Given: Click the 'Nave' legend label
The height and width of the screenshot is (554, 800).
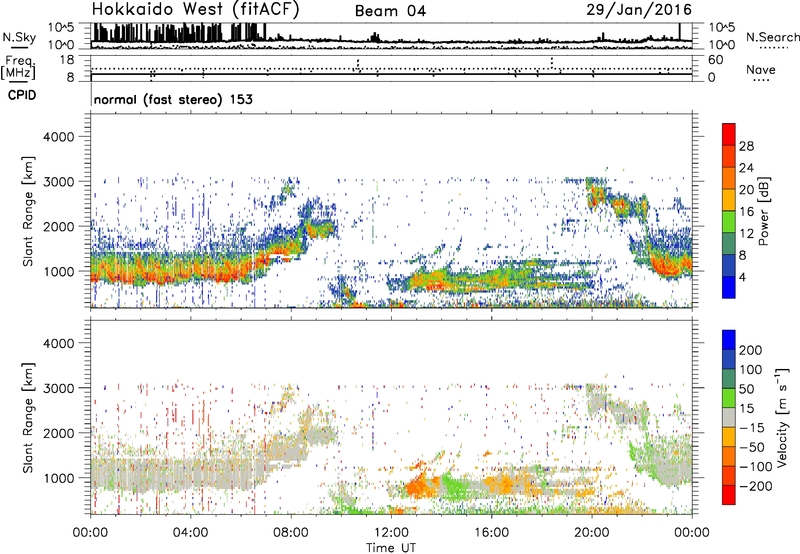Looking at the screenshot, I should 761,70.
